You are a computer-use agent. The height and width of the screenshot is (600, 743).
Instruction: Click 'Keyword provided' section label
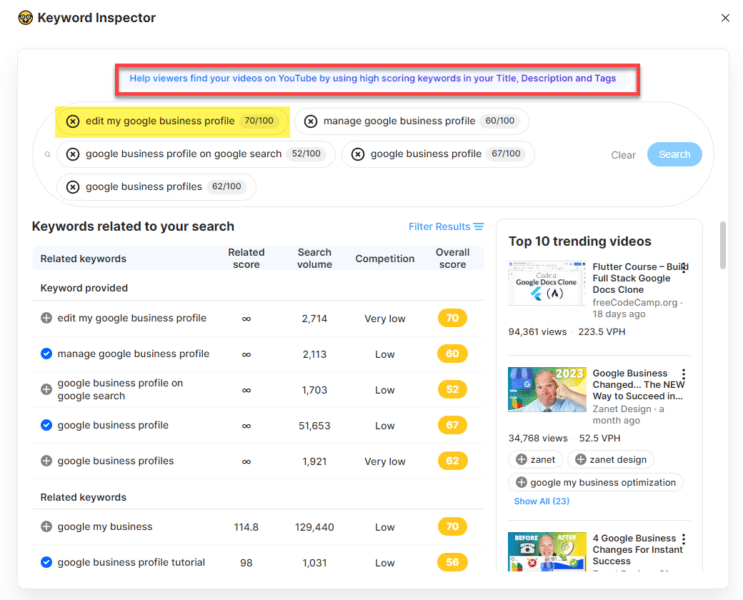tap(84, 288)
